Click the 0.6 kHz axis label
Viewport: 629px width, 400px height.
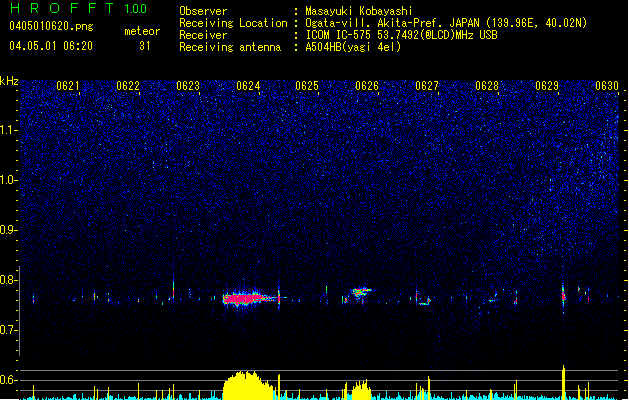pos(9,380)
